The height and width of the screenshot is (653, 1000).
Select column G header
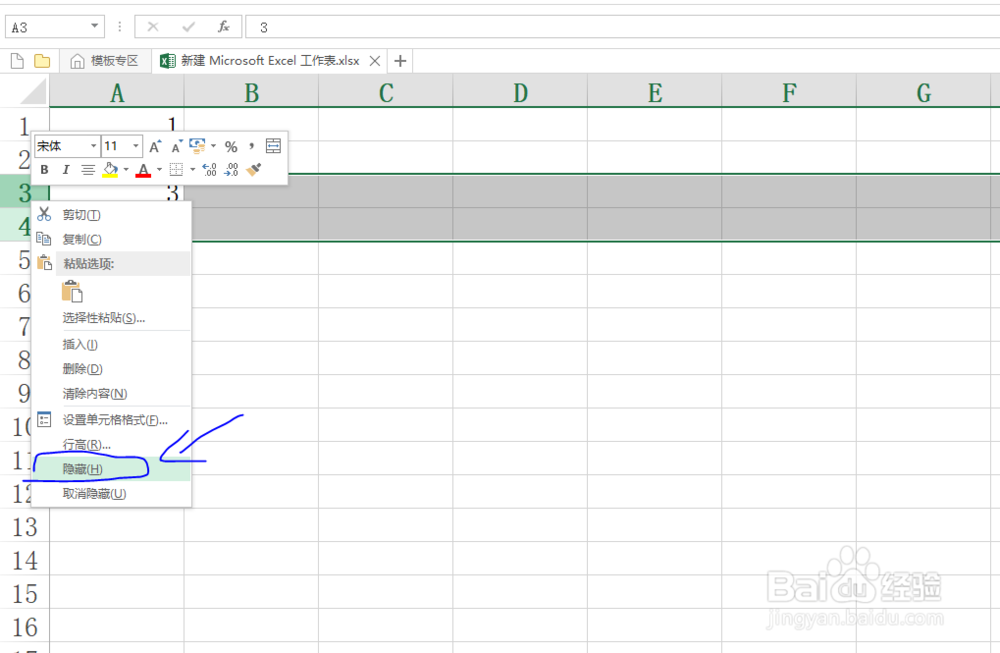pos(923,91)
